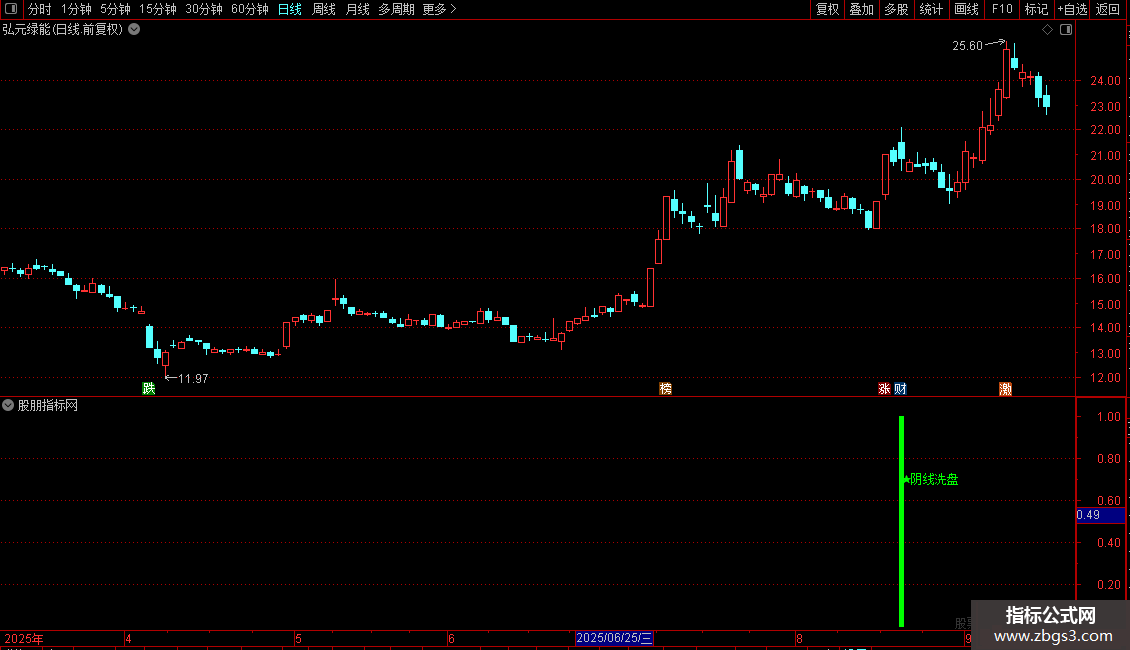Open the 多股 multi-stock view
The image size is (1130, 650).
[896, 9]
